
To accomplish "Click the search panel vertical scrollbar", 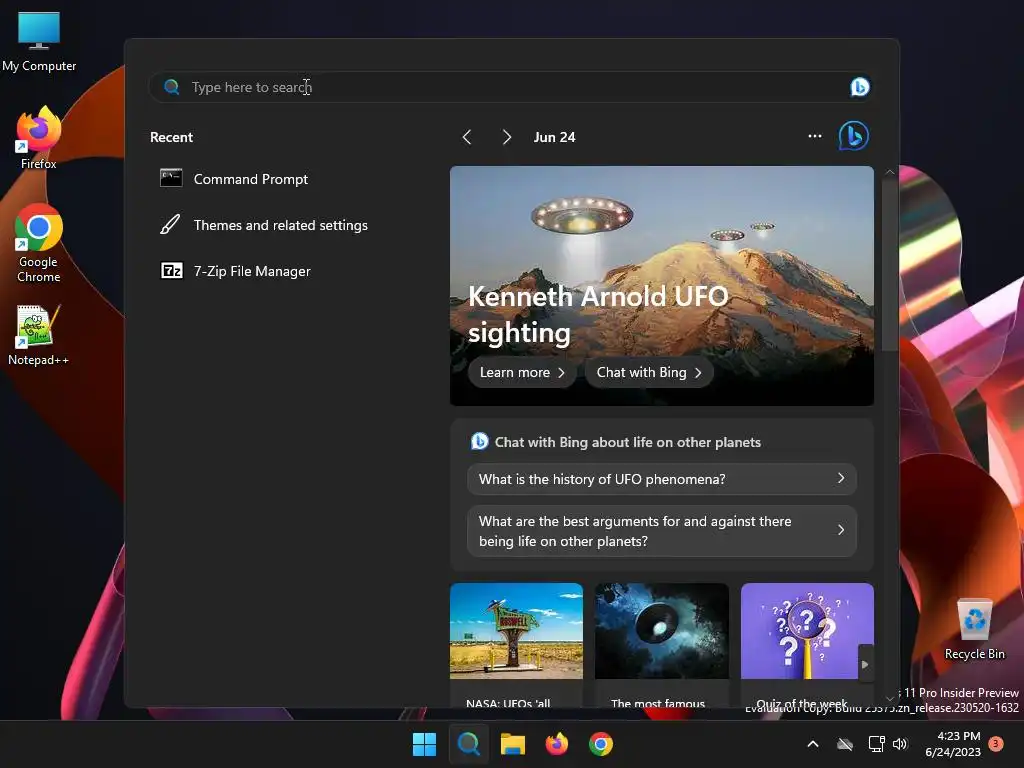I will point(889,264).
